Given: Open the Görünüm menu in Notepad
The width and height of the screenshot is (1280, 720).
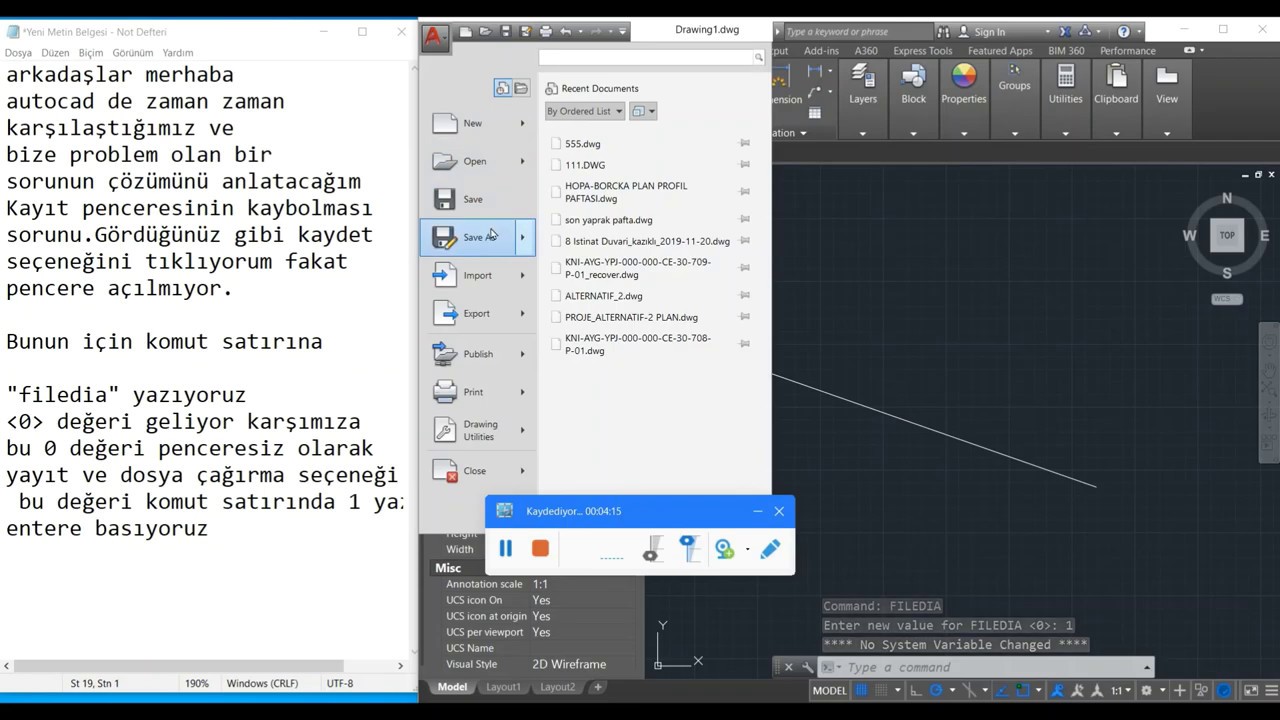Looking at the screenshot, I should [x=133, y=52].
